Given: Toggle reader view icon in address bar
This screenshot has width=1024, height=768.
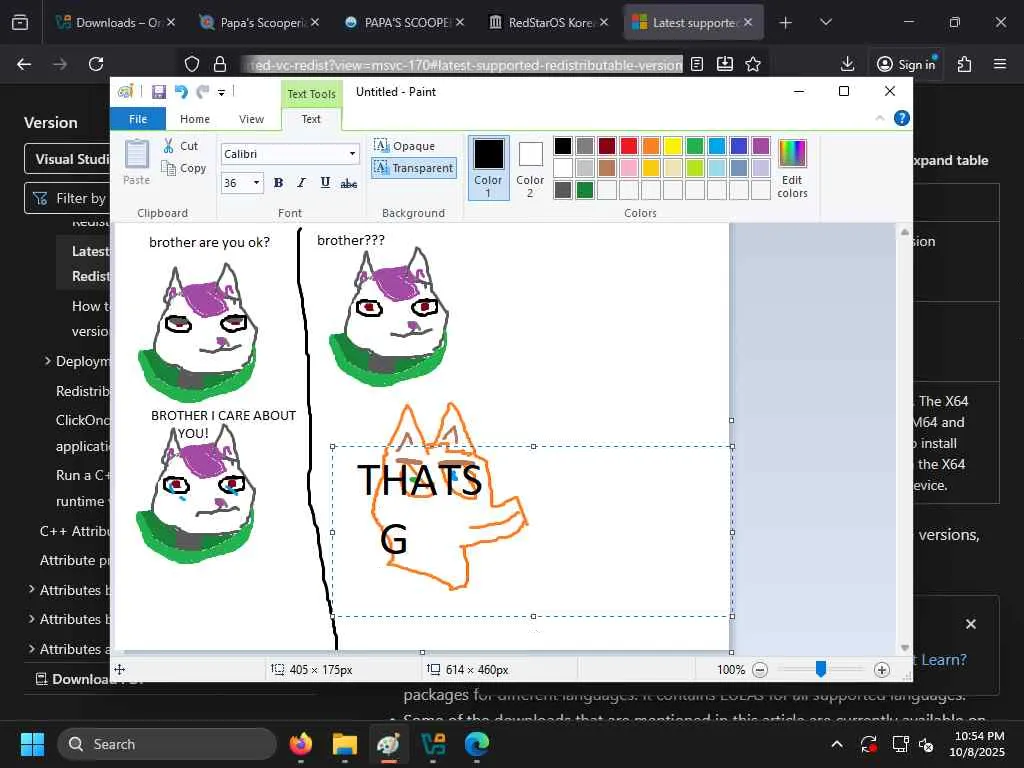Looking at the screenshot, I should point(697,64).
